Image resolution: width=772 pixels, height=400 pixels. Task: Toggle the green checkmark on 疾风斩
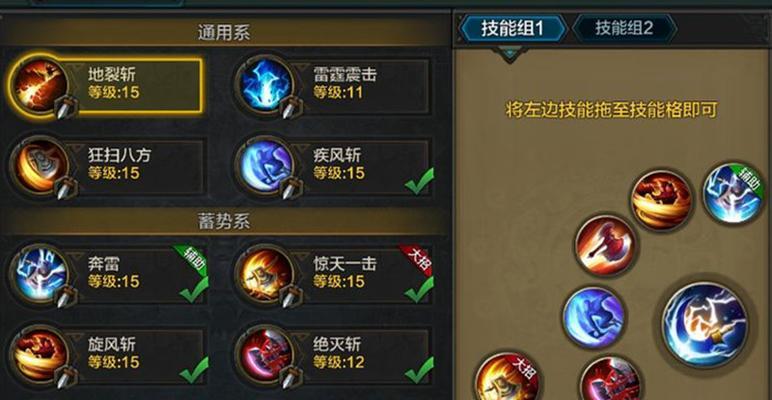(419, 181)
